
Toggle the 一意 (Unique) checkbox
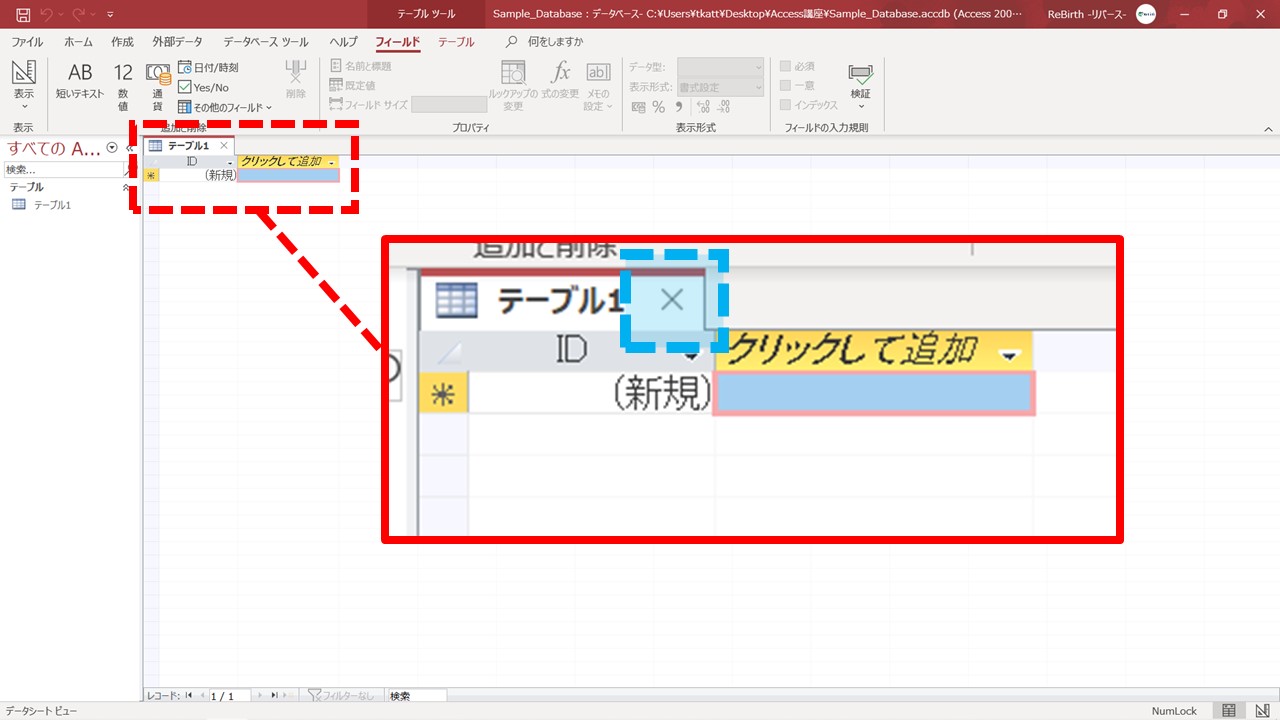tap(786, 85)
